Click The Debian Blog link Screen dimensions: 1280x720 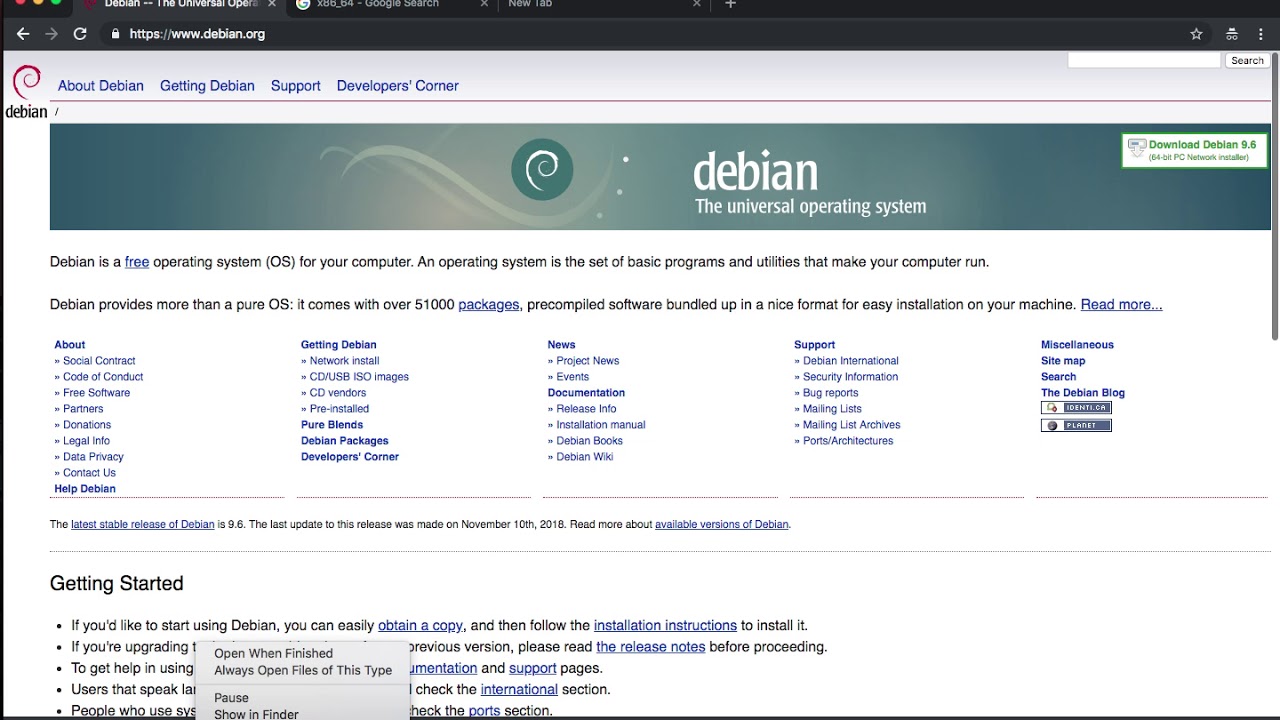coord(1083,393)
